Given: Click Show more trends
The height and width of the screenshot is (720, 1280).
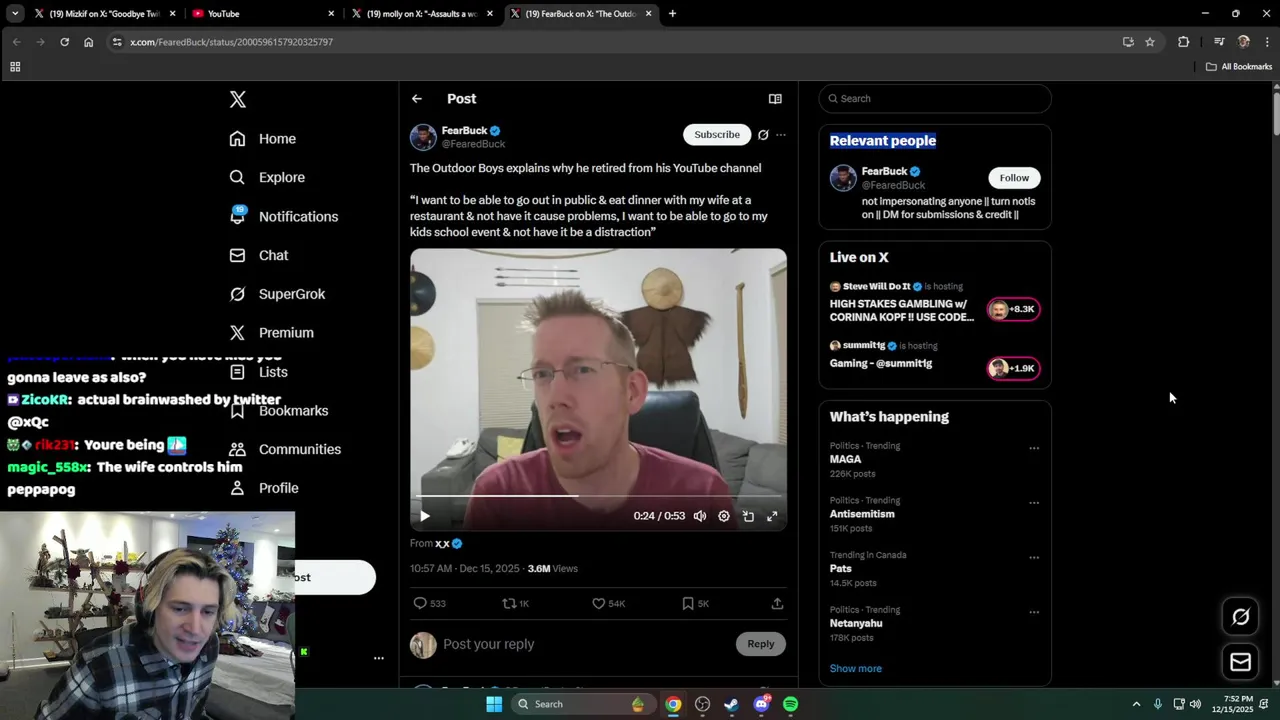Looking at the screenshot, I should tap(856, 668).
